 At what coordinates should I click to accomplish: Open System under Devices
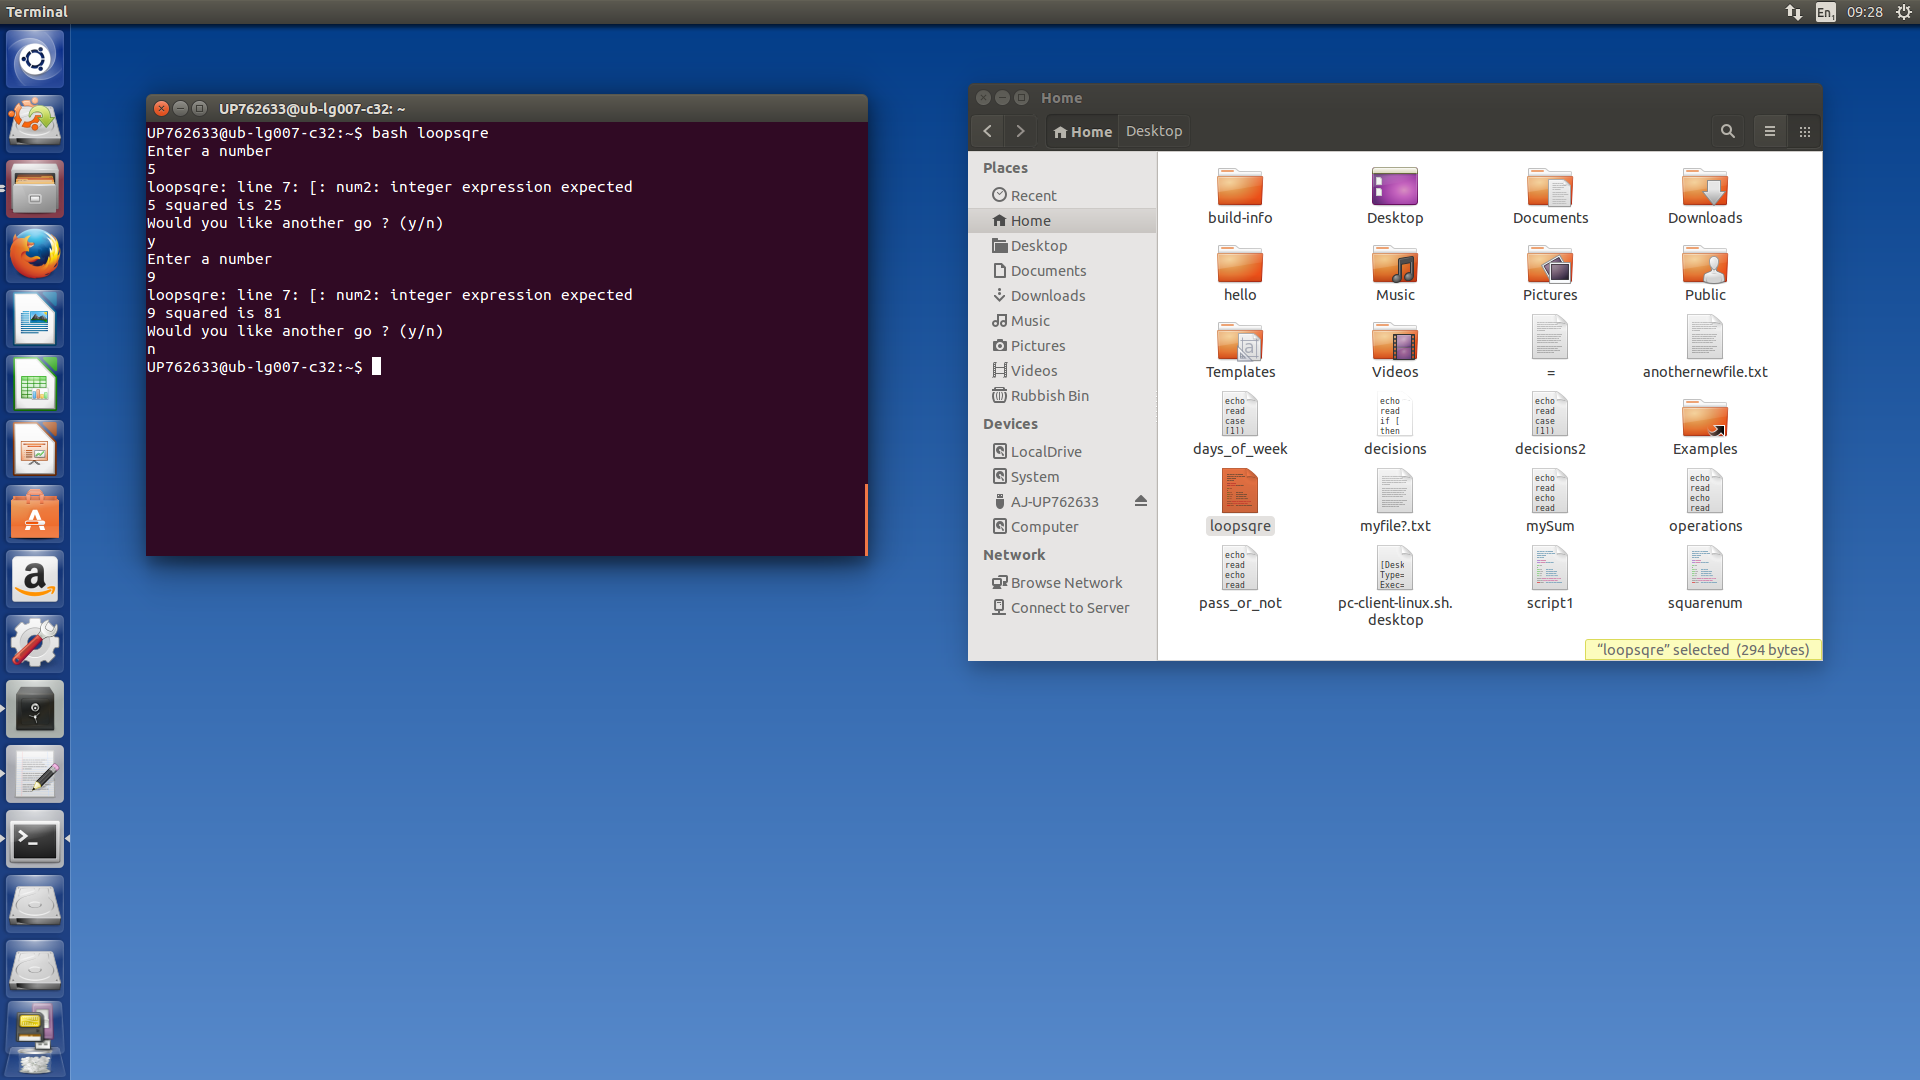[x=1062, y=477]
